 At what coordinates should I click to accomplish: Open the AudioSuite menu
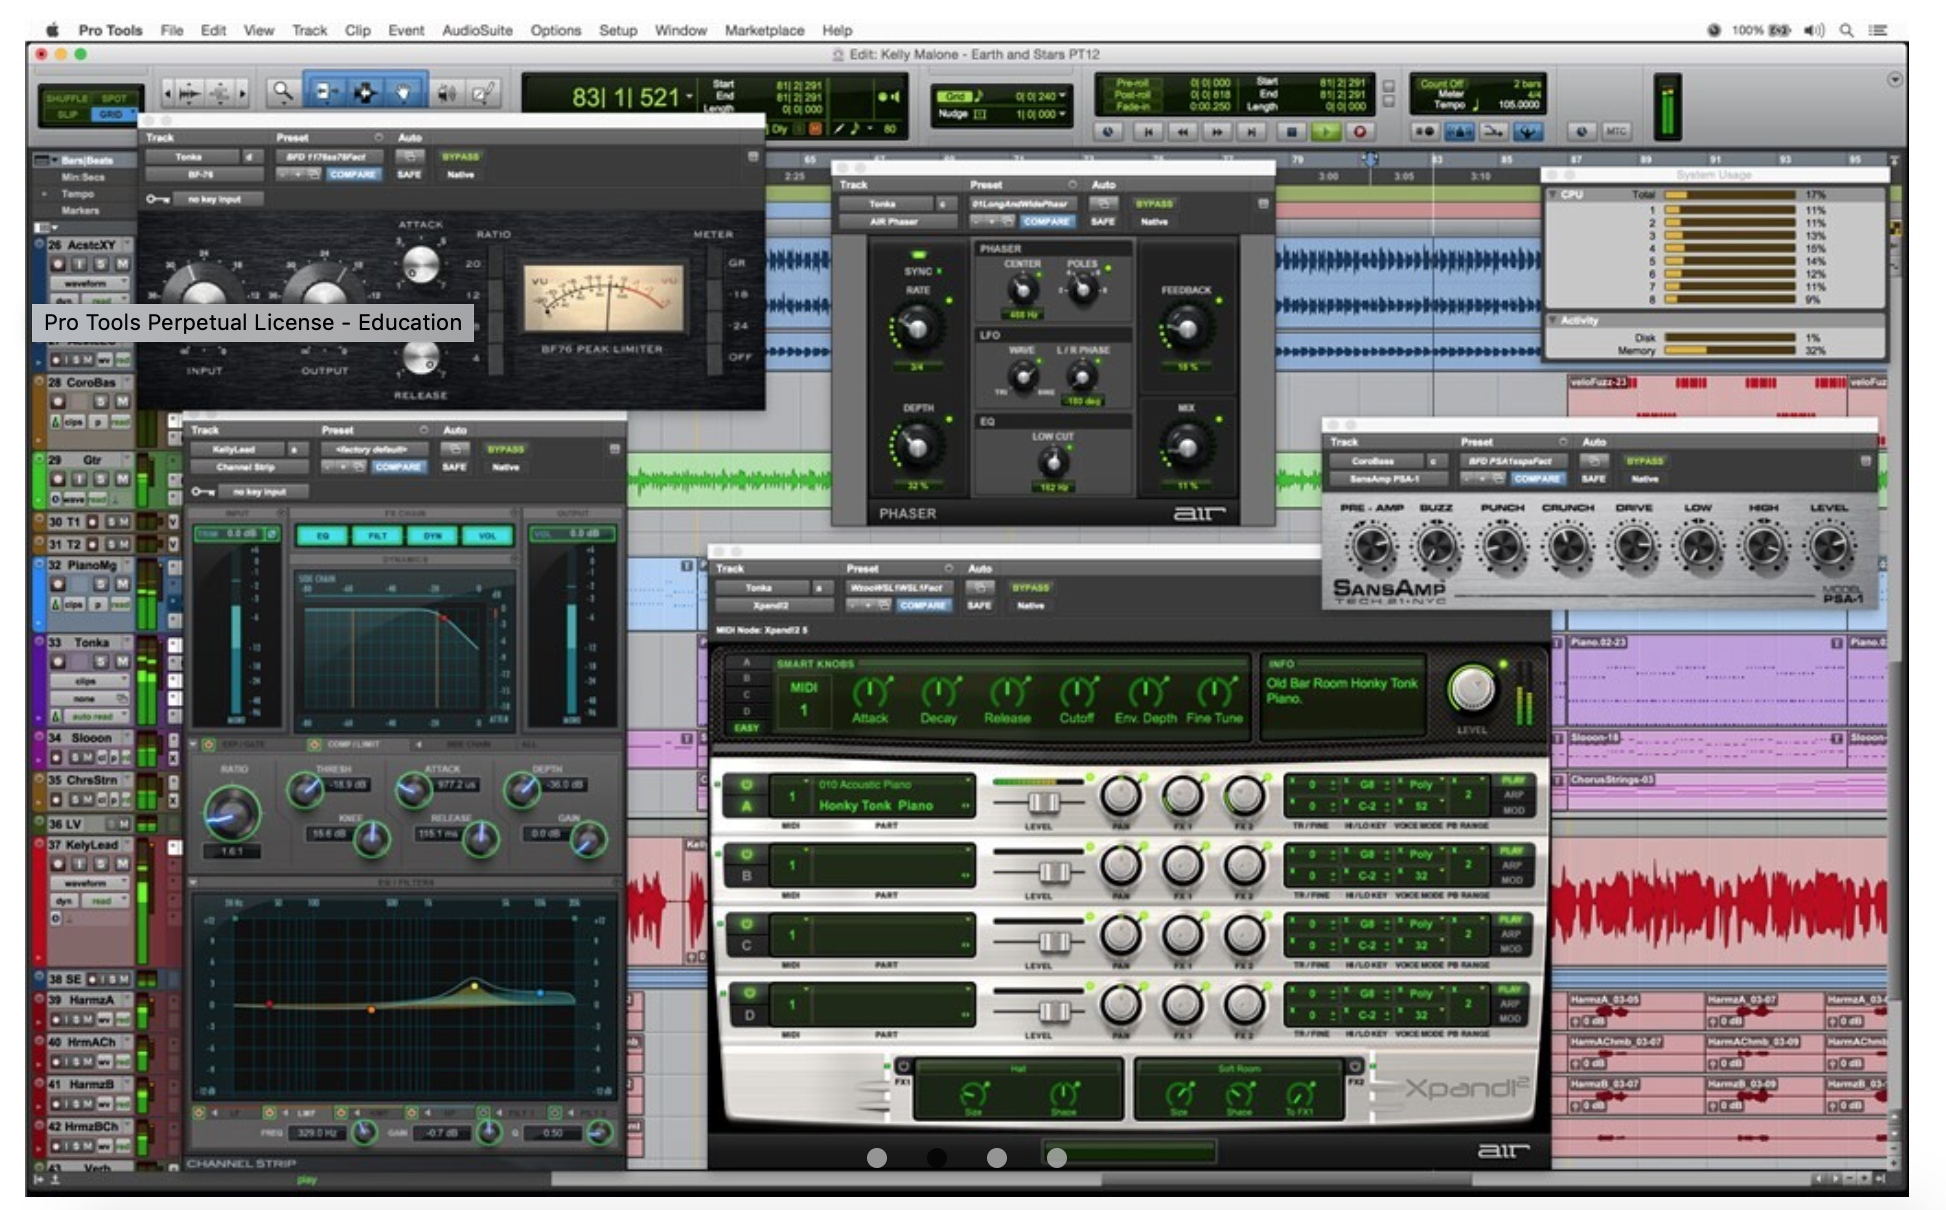(477, 30)
